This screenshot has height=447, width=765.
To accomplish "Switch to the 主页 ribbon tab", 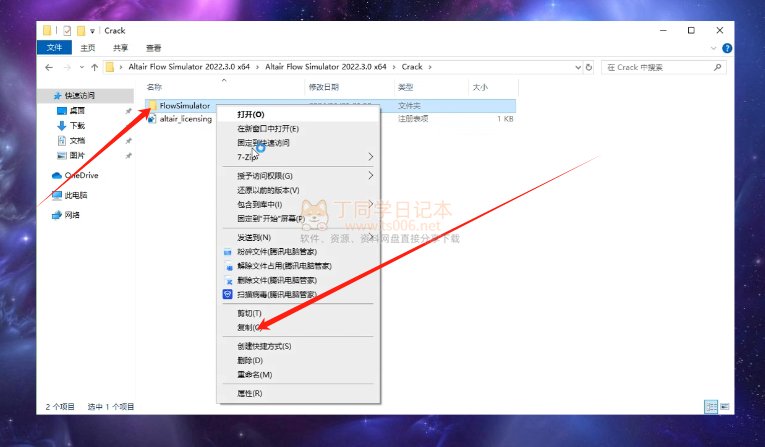I will [x=88, y=48].
